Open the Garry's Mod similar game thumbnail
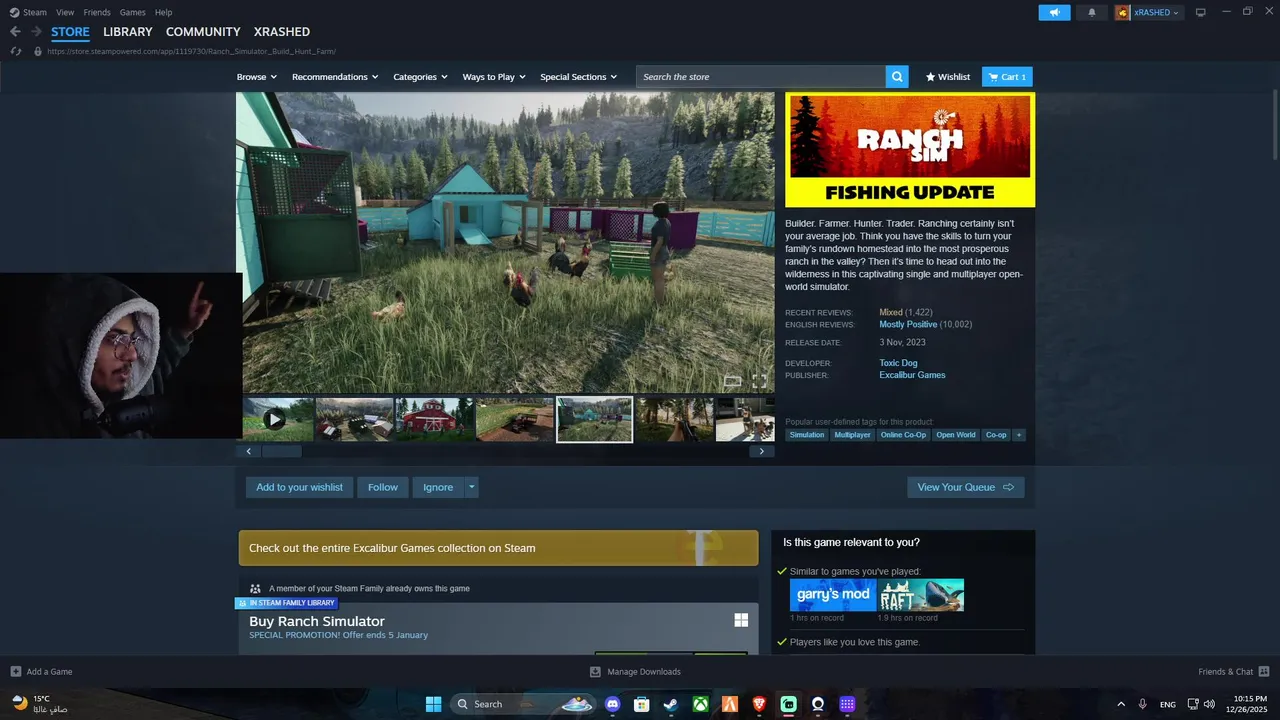The width and height of the screenshot is (1280, 720). pos(833,595)
